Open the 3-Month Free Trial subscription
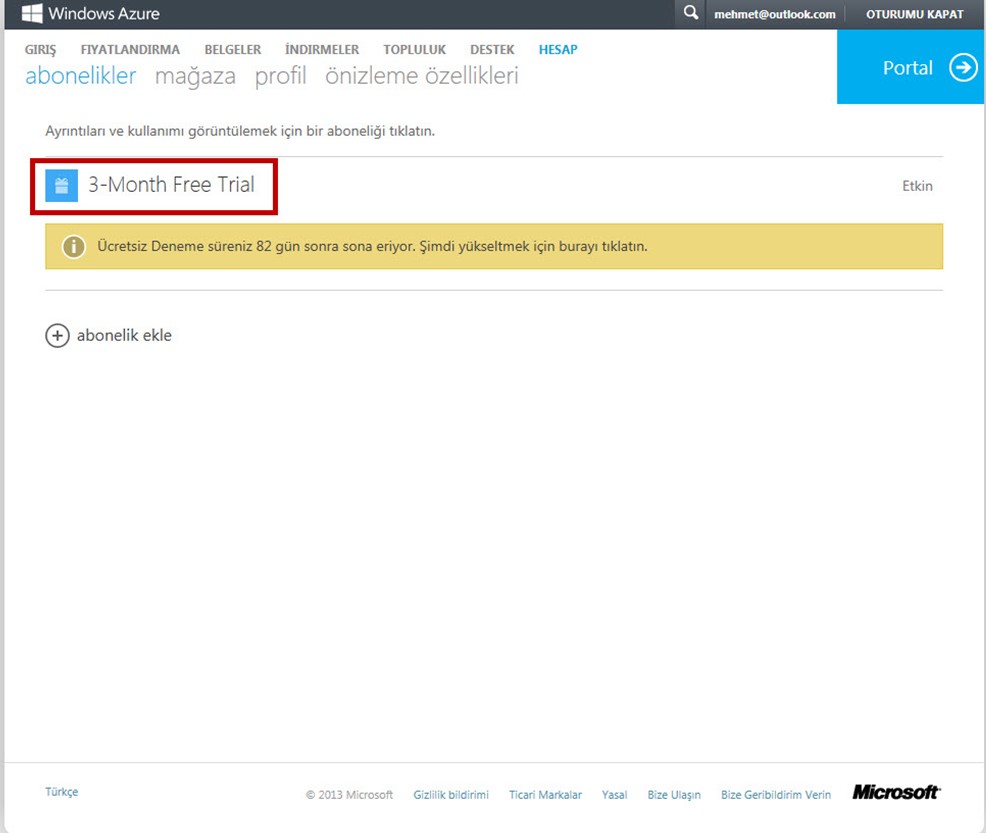This screenshot has height=833, width=986. (171, 185)
